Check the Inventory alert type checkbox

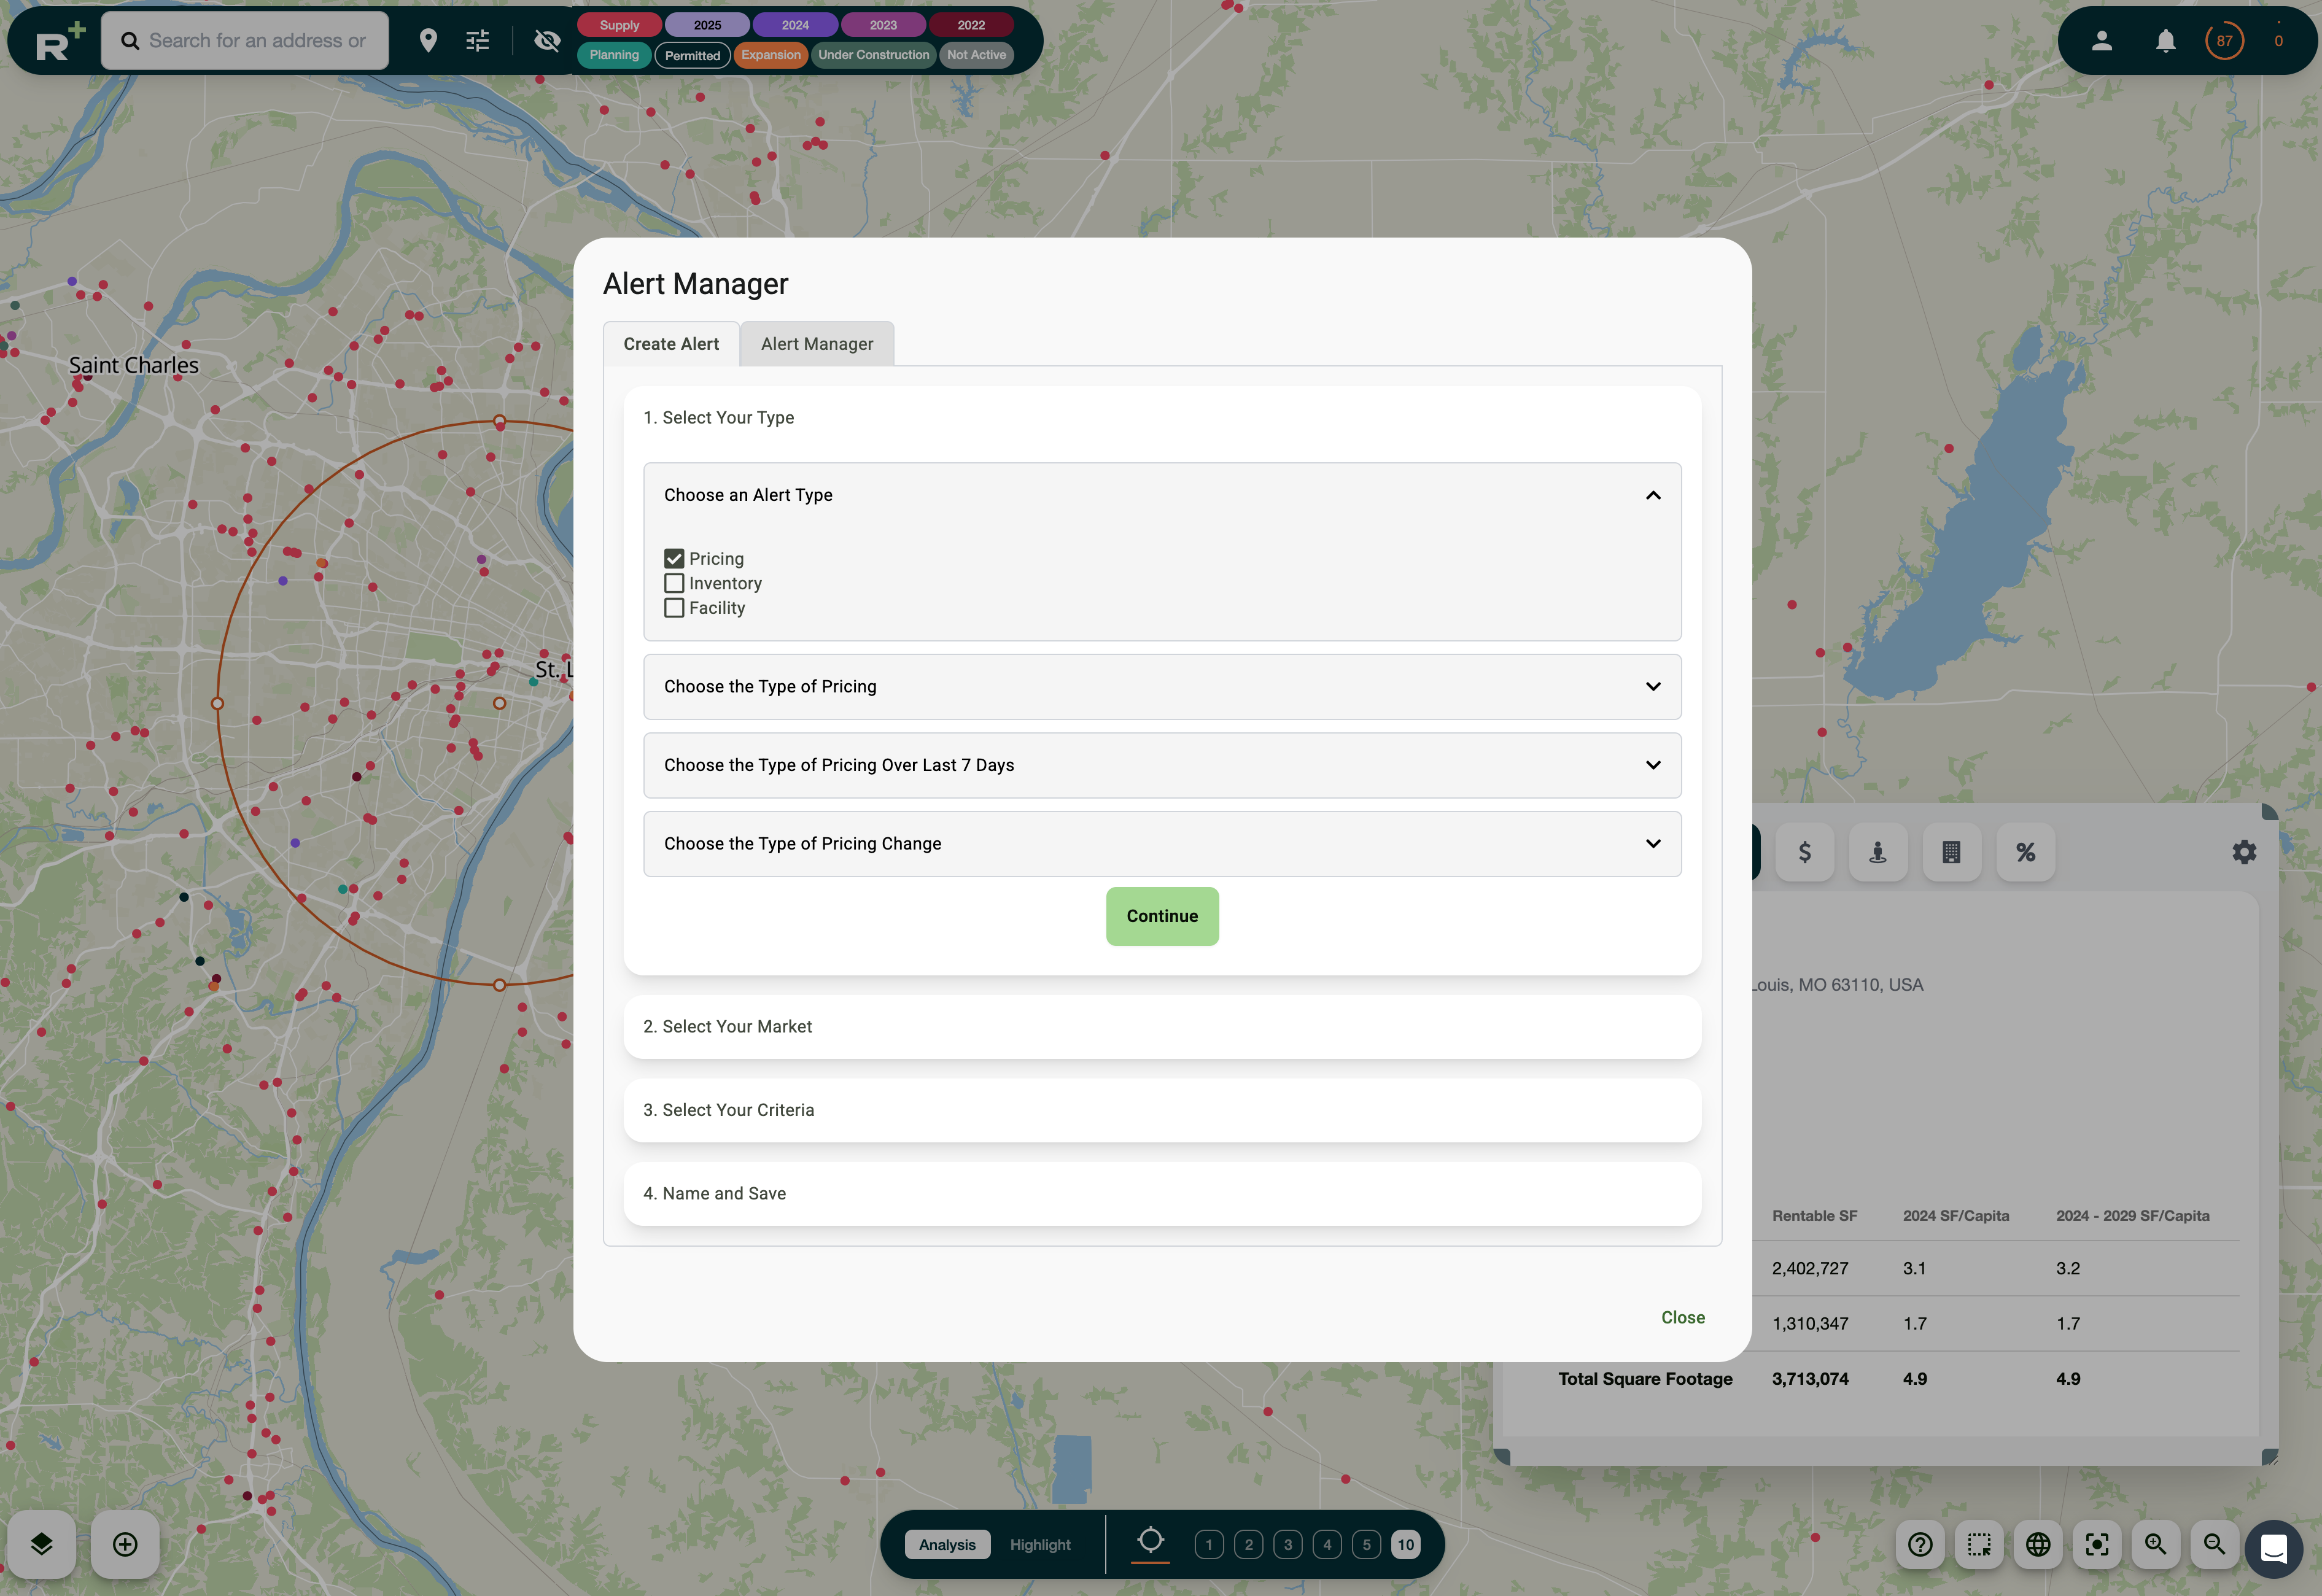click(x=673, y=583)
